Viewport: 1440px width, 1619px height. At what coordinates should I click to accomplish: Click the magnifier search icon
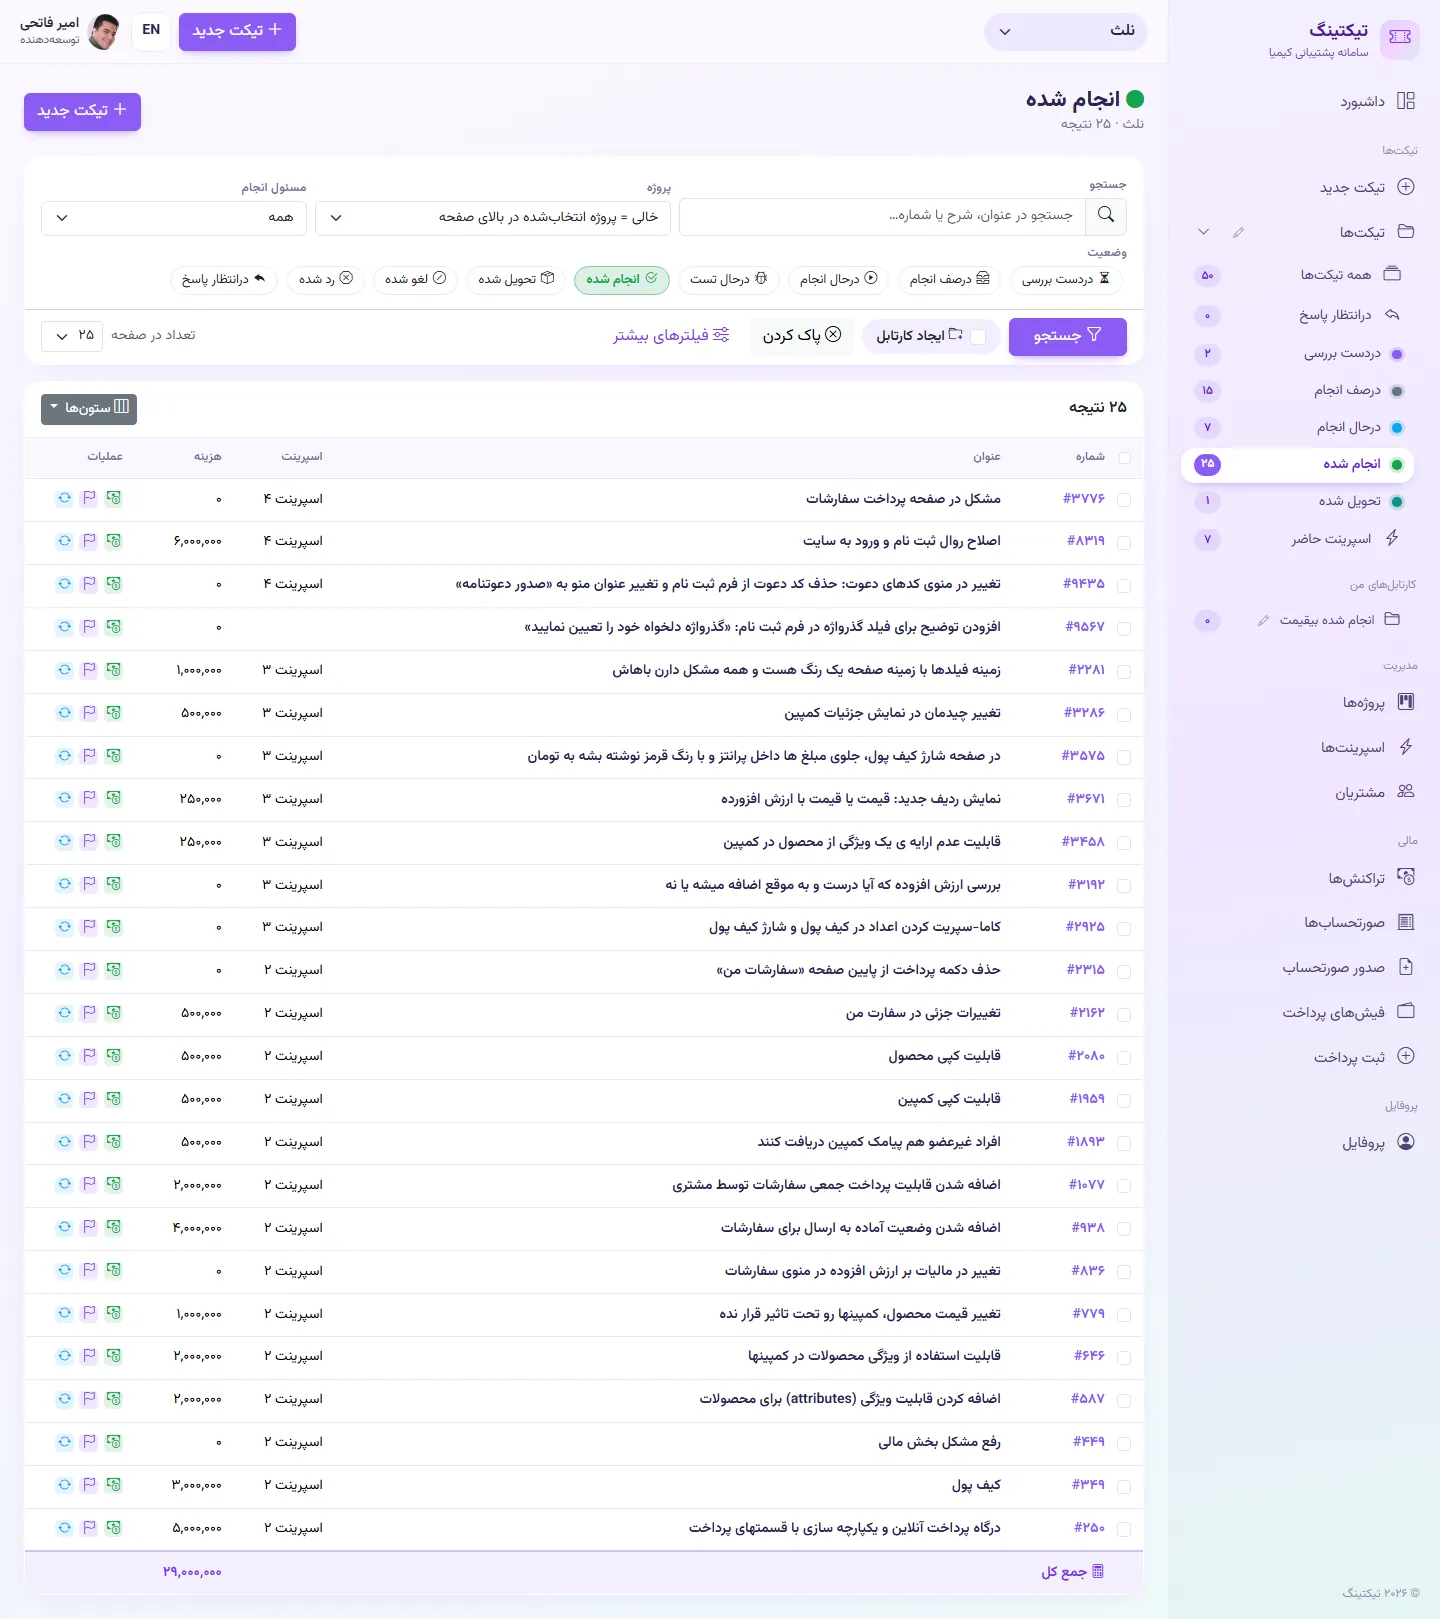pos(1106,215)
